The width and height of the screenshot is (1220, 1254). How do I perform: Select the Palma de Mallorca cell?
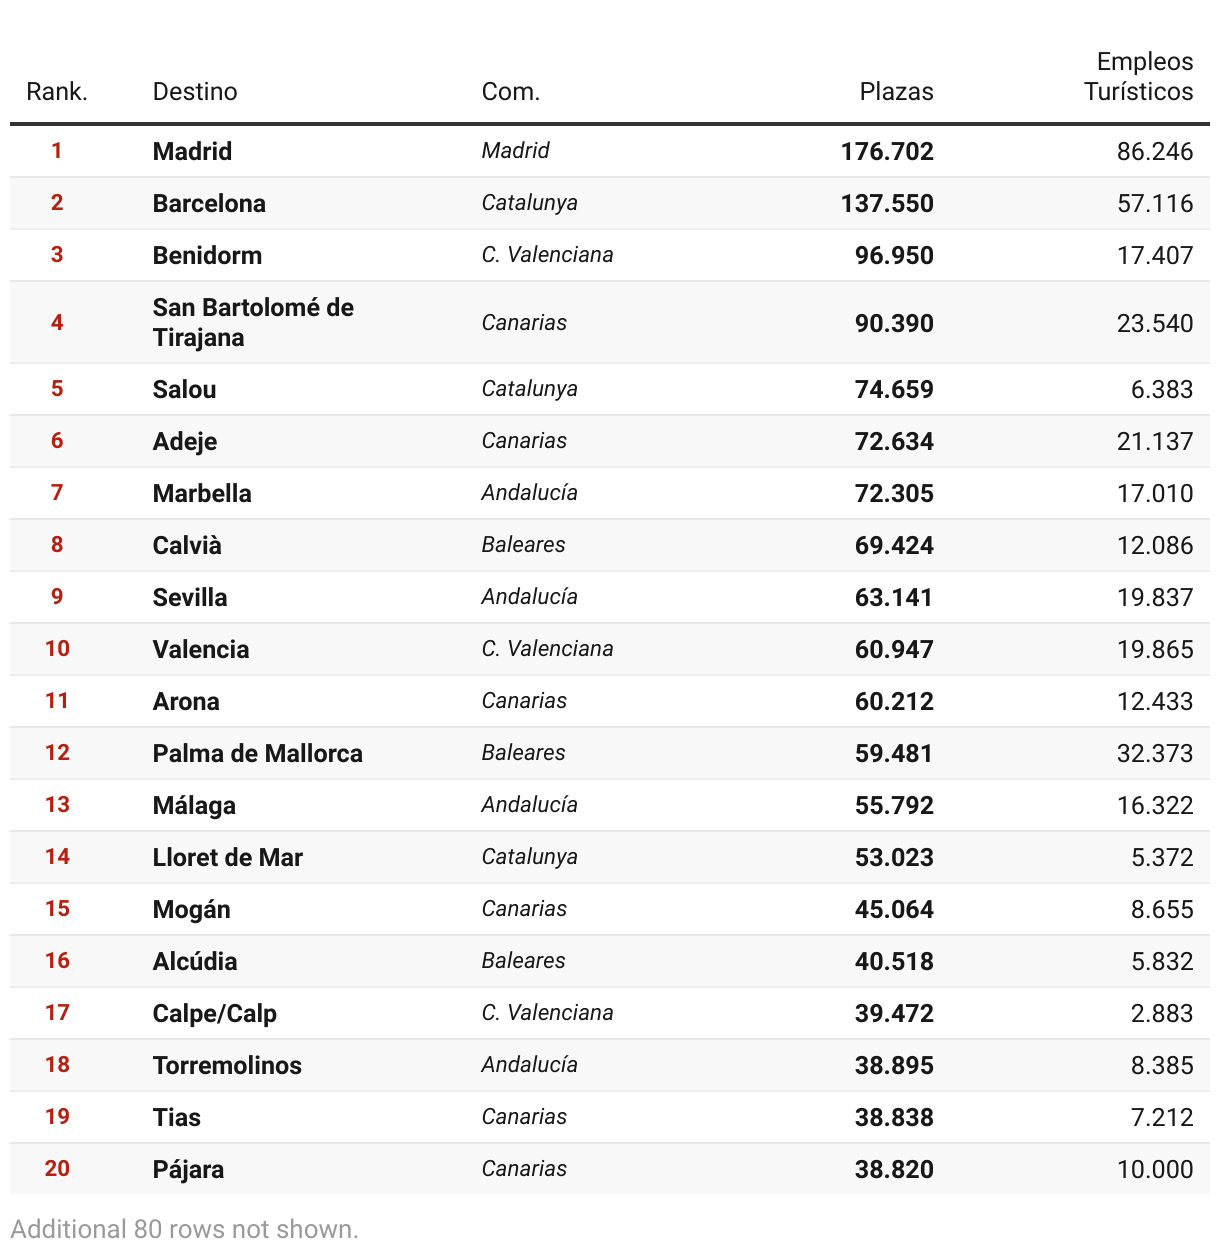(x=257, y=753)
